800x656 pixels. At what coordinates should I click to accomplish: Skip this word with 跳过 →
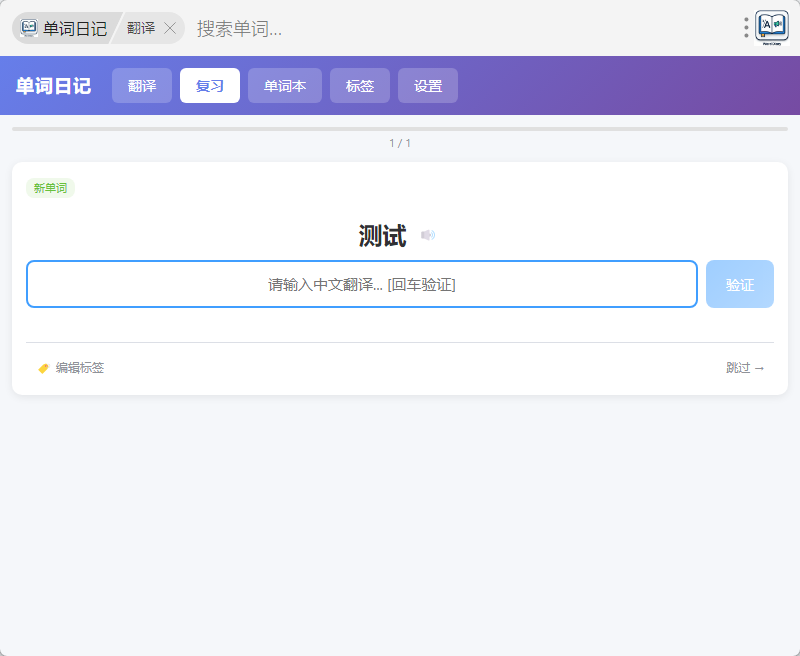tap(745, 368)
